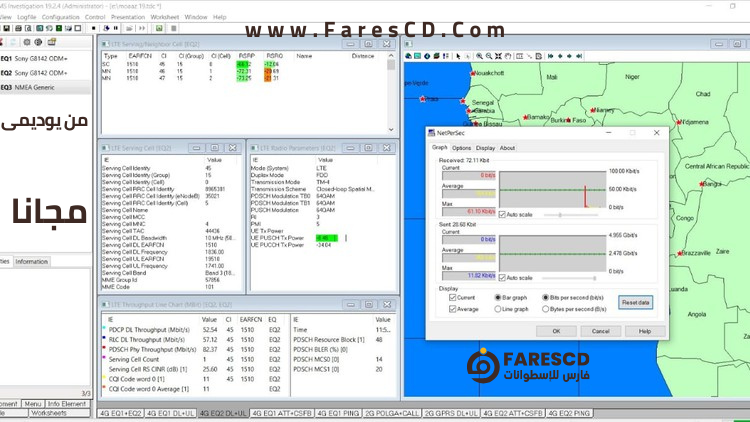Switch to Display tab in NetPerSec

tap(485, 148)
